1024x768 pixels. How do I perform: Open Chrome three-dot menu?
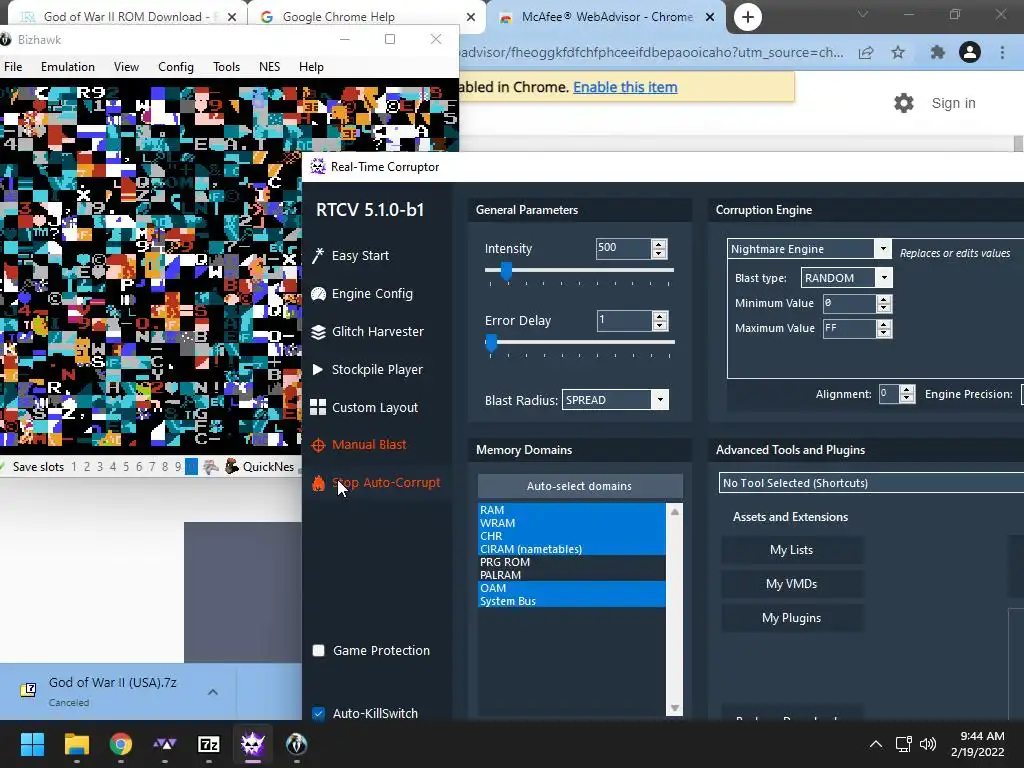(x=1002, y=52)
